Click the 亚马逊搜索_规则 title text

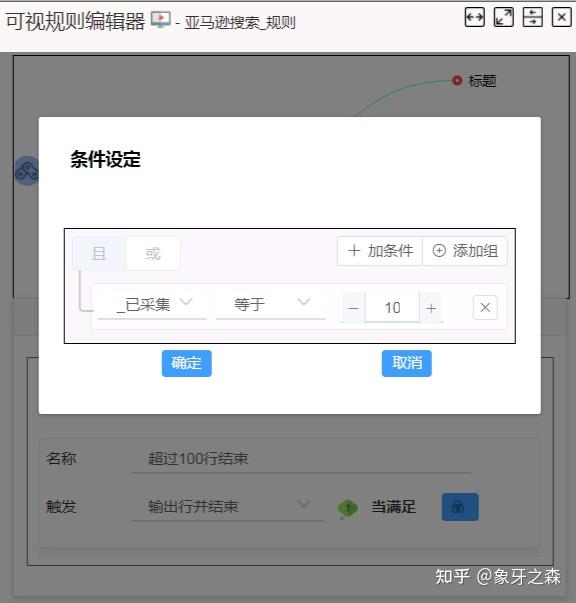pyautogui.click(x=240, y=23)
